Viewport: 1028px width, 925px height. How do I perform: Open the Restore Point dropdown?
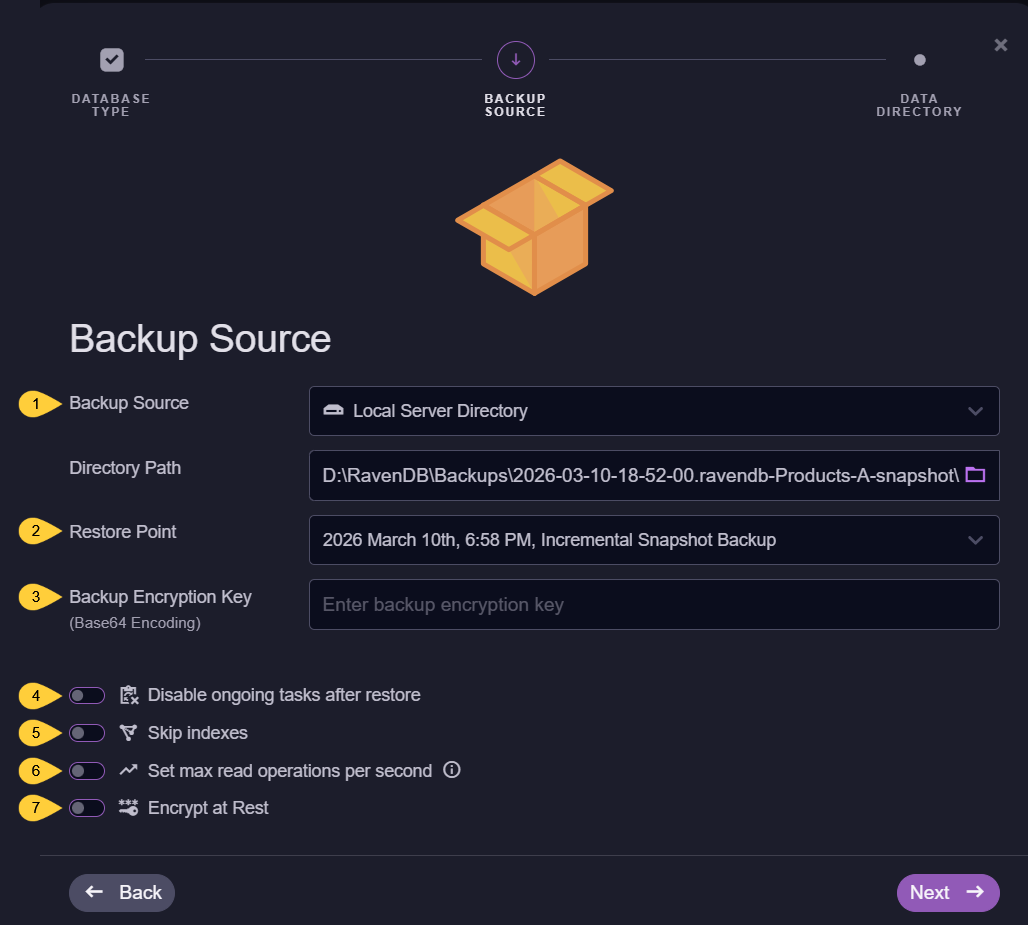[654, 540]
